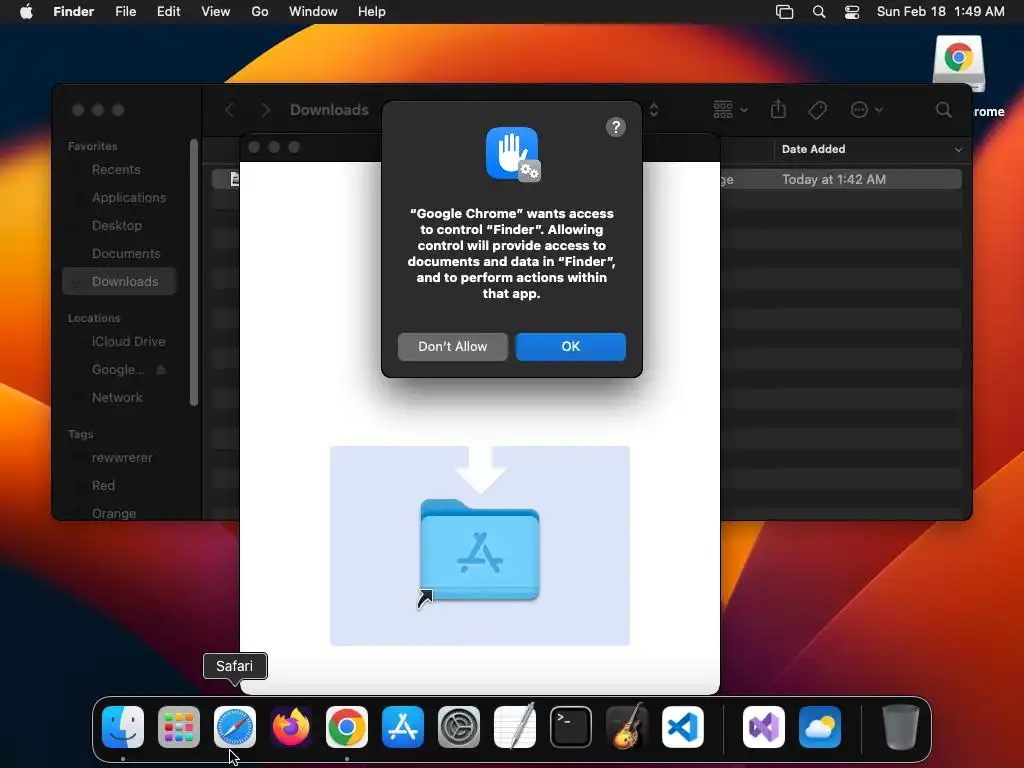
Task: Click Stage Manager icon in menu bar
Action: (x=784, y=12)
